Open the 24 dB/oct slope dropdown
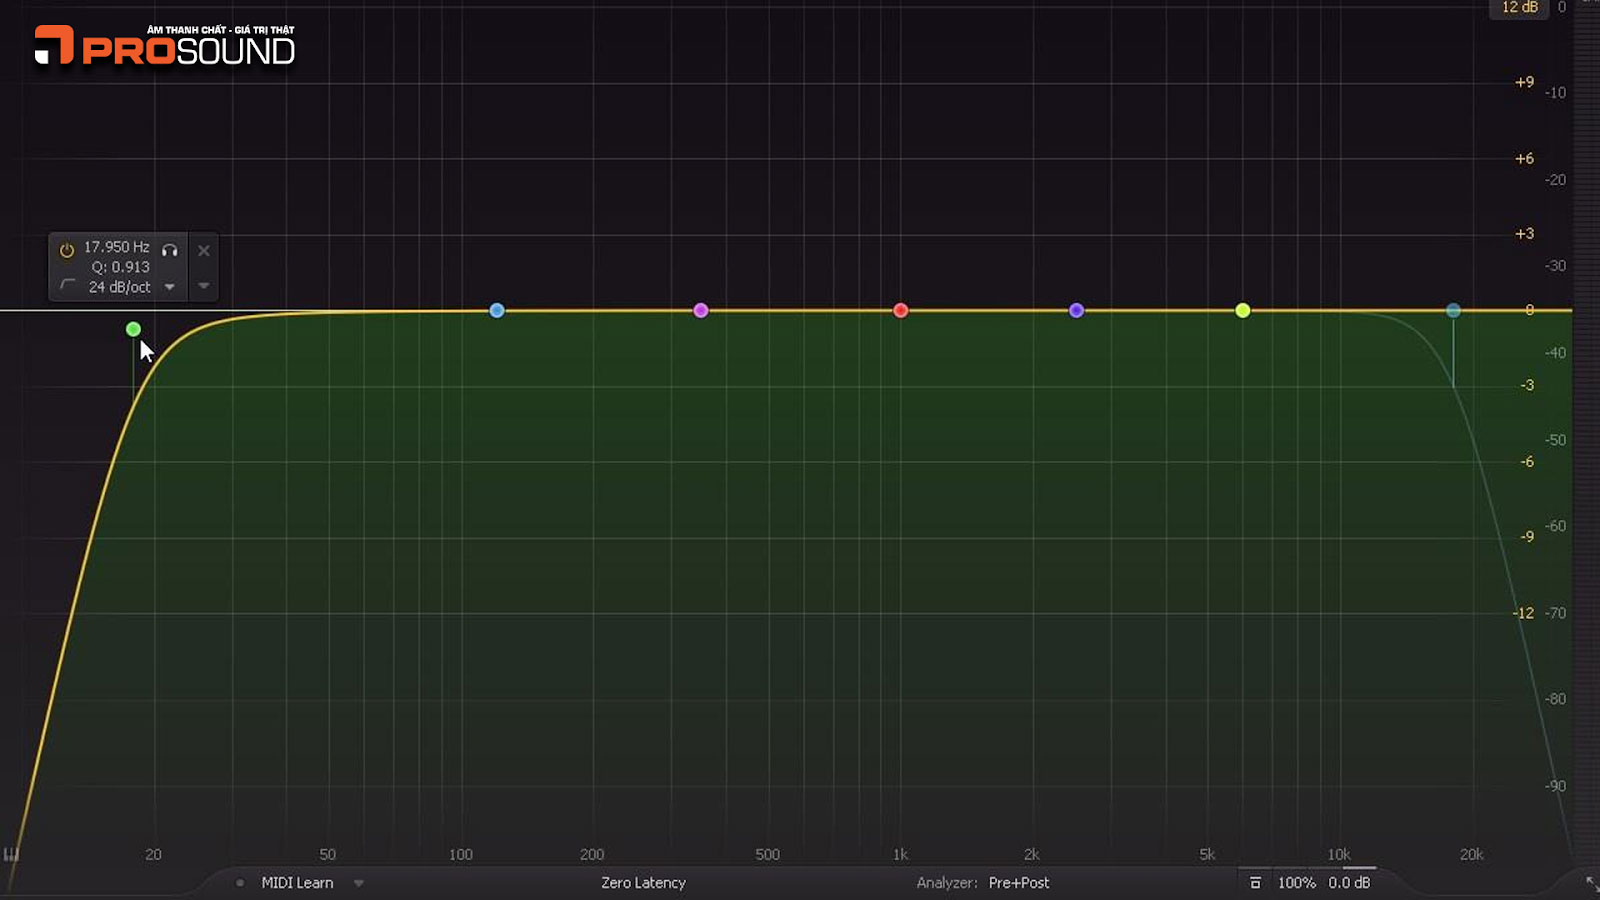Screen dimensions: 1600x900 click(x=169, y=287)
